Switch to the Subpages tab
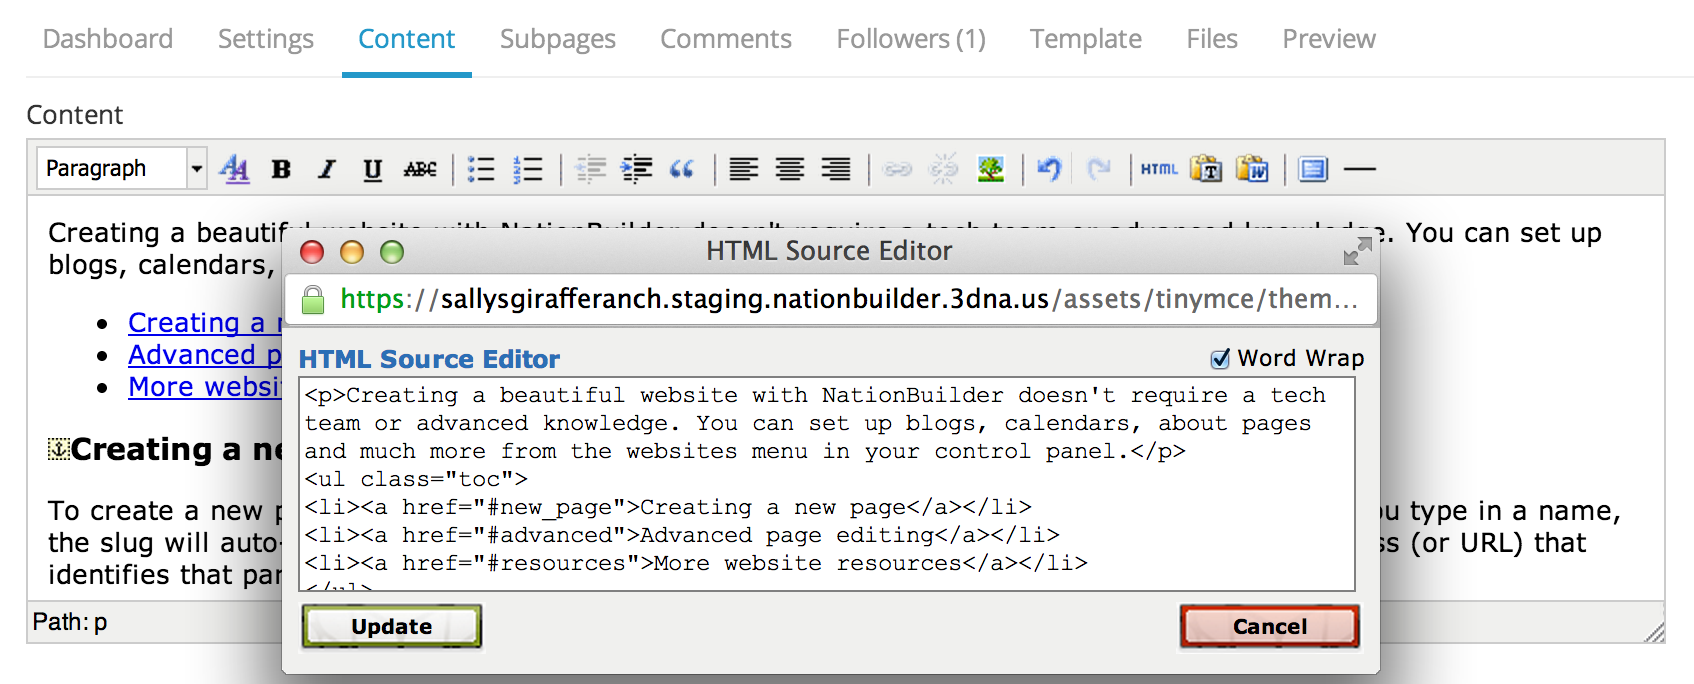The width and height of the screenshot is (1694, 684). click(x=558, y=39)
